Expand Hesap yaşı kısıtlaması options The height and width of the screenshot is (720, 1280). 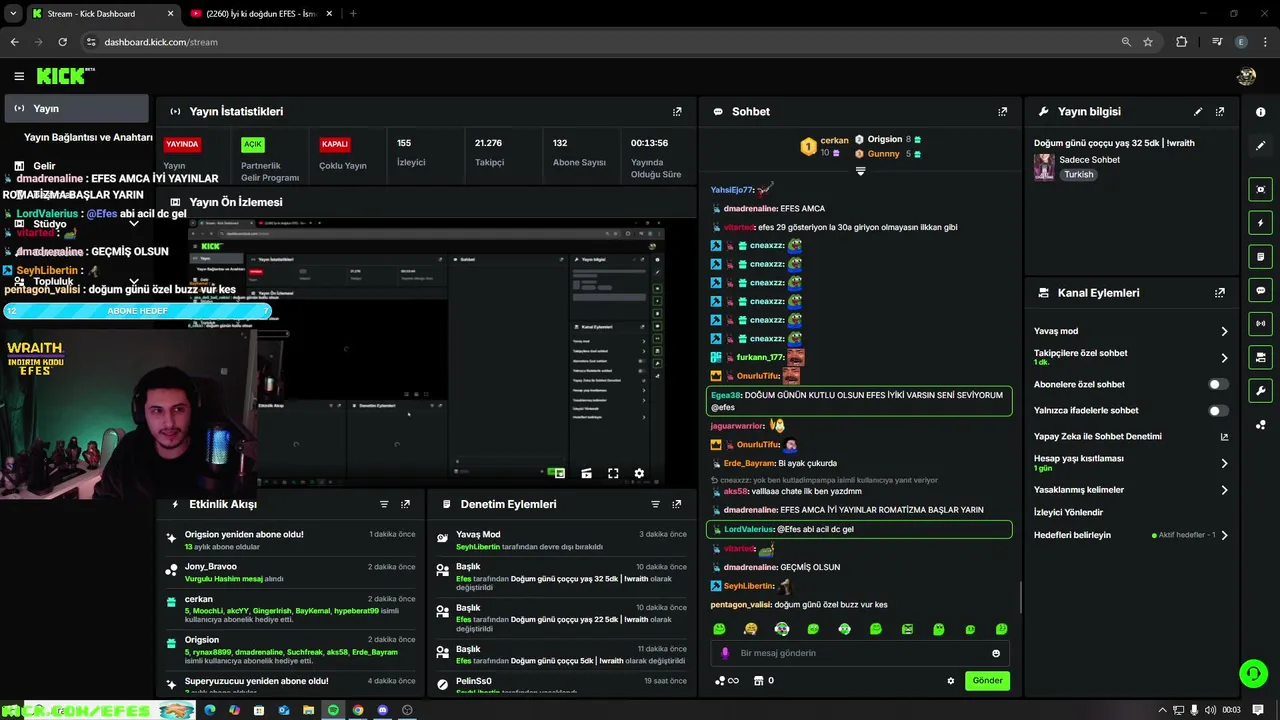point(1224,463)
